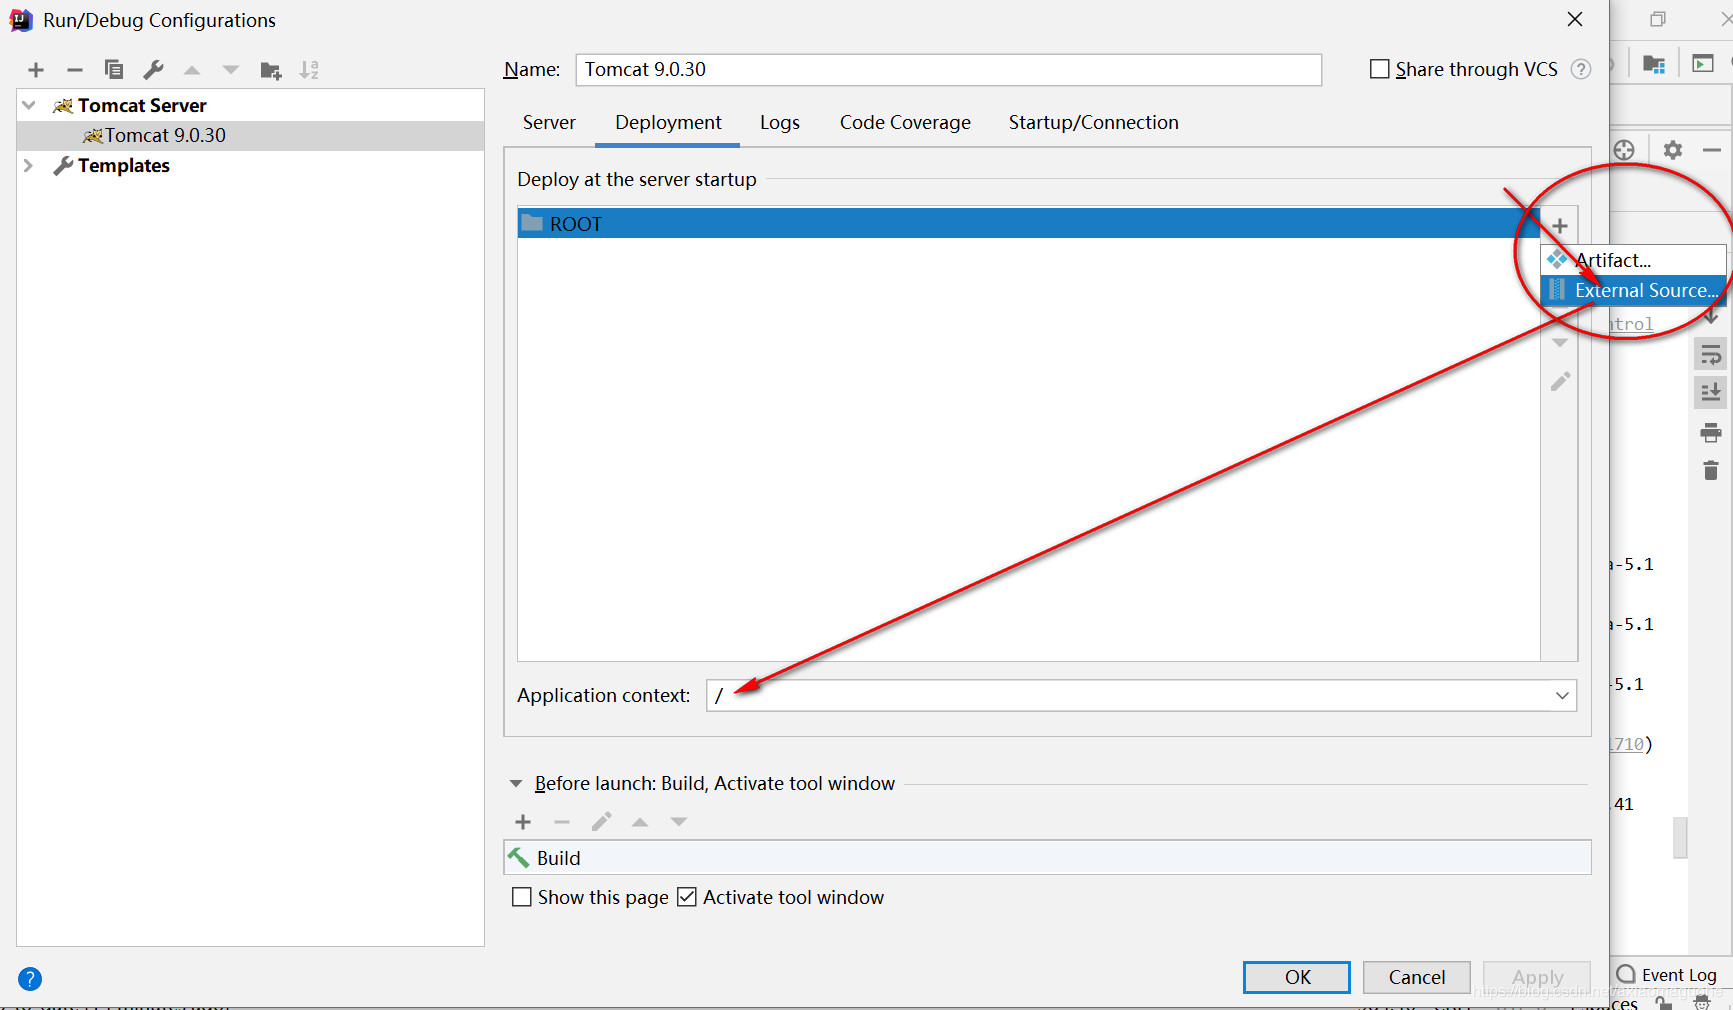Edit the selected deployment artifact
The width and height of the screenshot is (1733, 1010).
point(1560,382)
